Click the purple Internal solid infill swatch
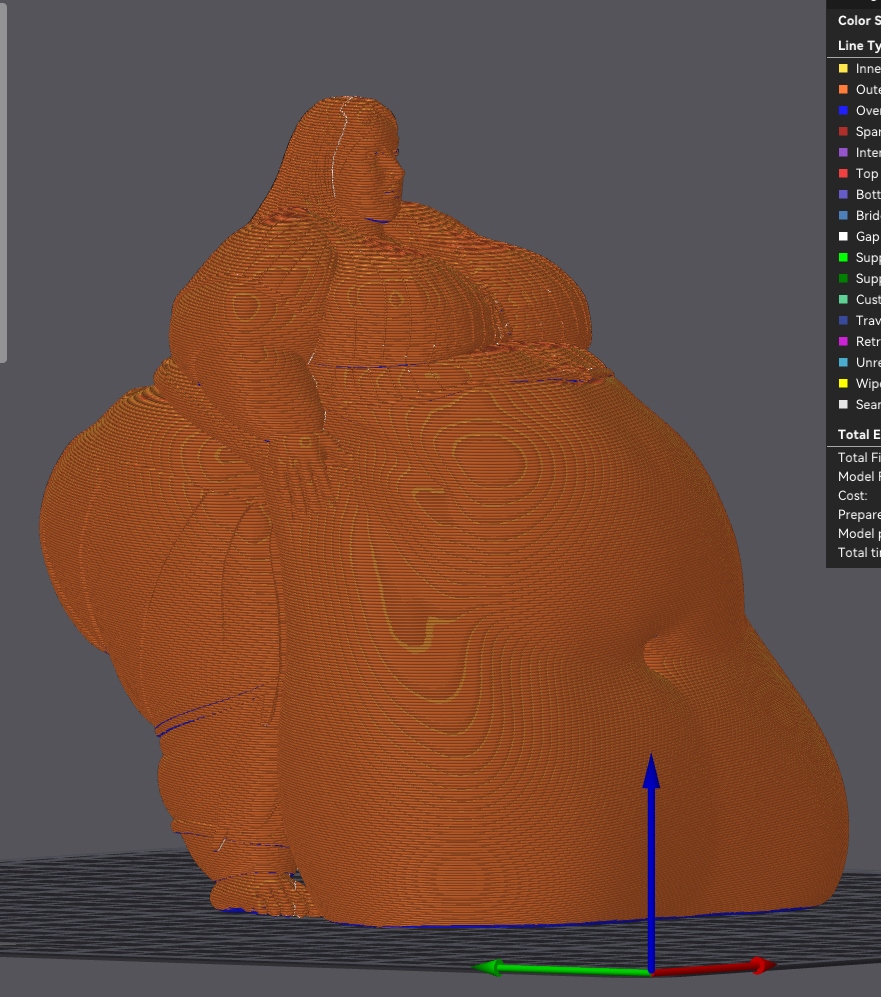 (843, 153)
